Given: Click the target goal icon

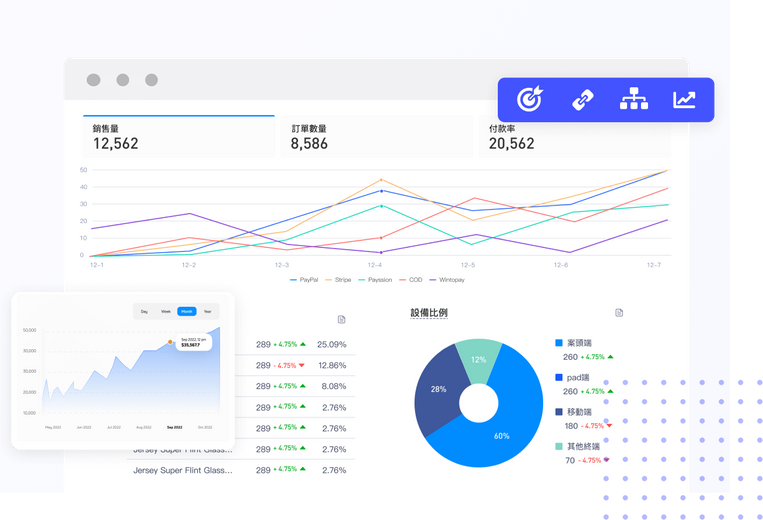Looking at the screenshot, I should point(529,100).
